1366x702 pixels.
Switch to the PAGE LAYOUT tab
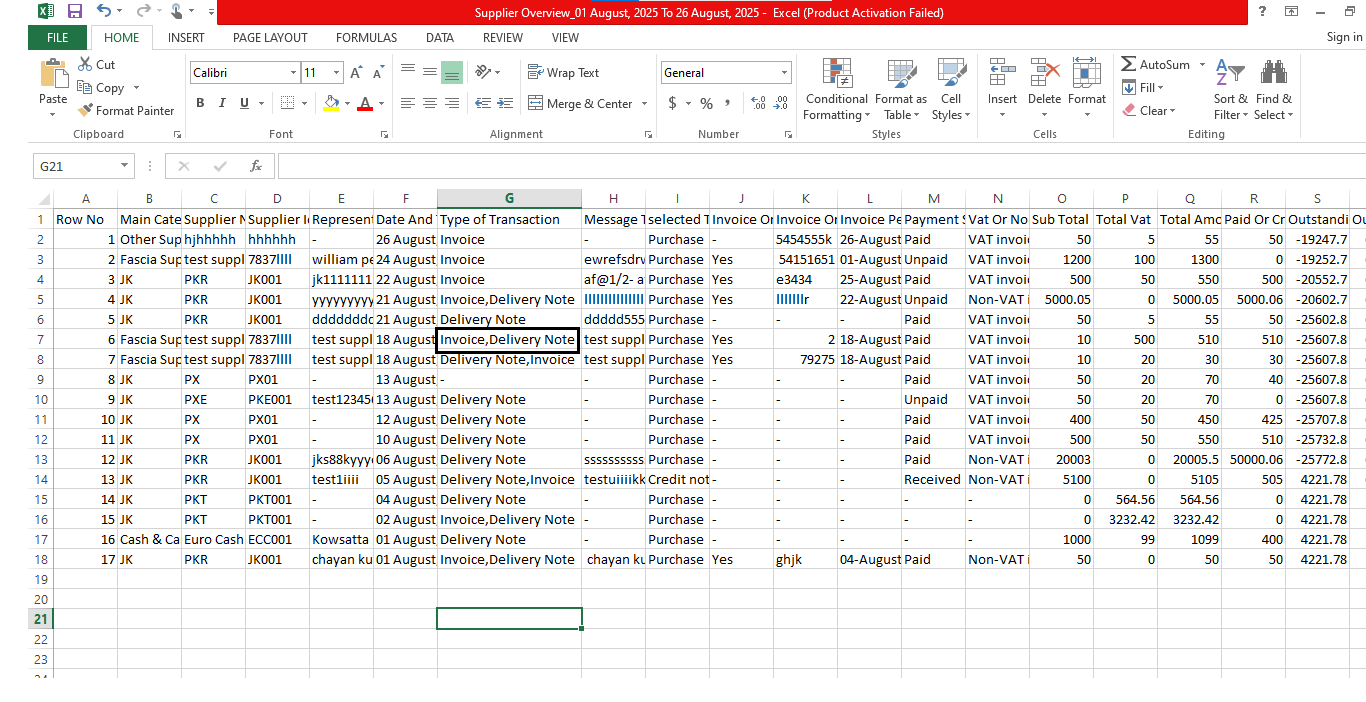[270, 37]
